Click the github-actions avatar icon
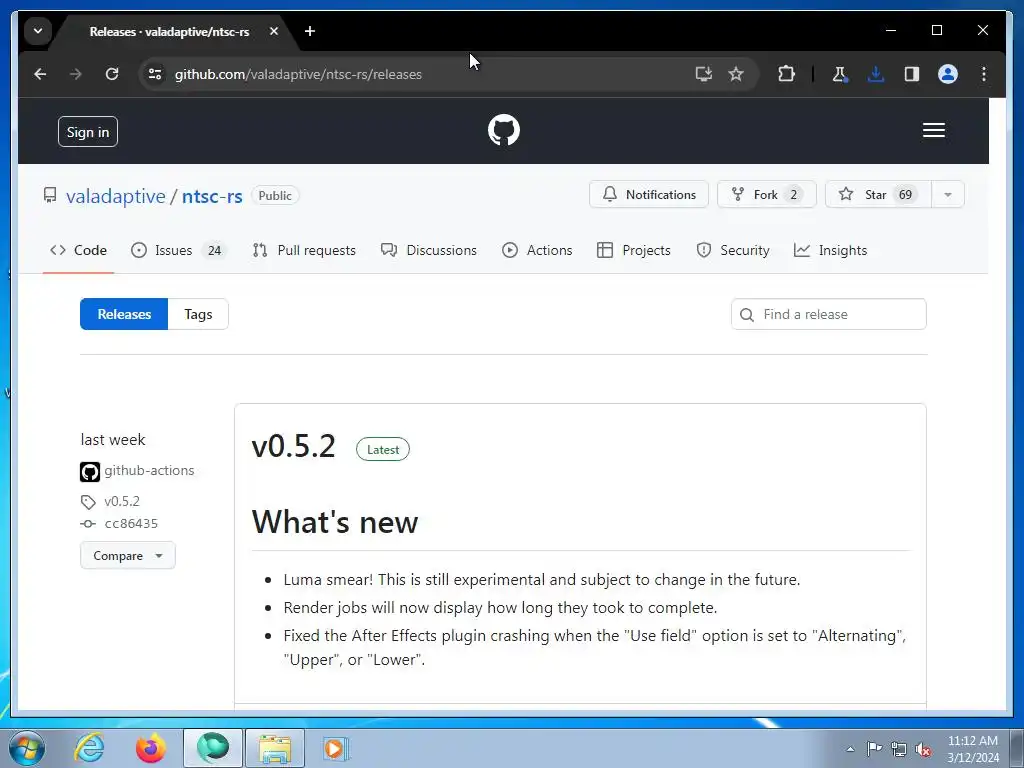 click(x=90, y=472)
